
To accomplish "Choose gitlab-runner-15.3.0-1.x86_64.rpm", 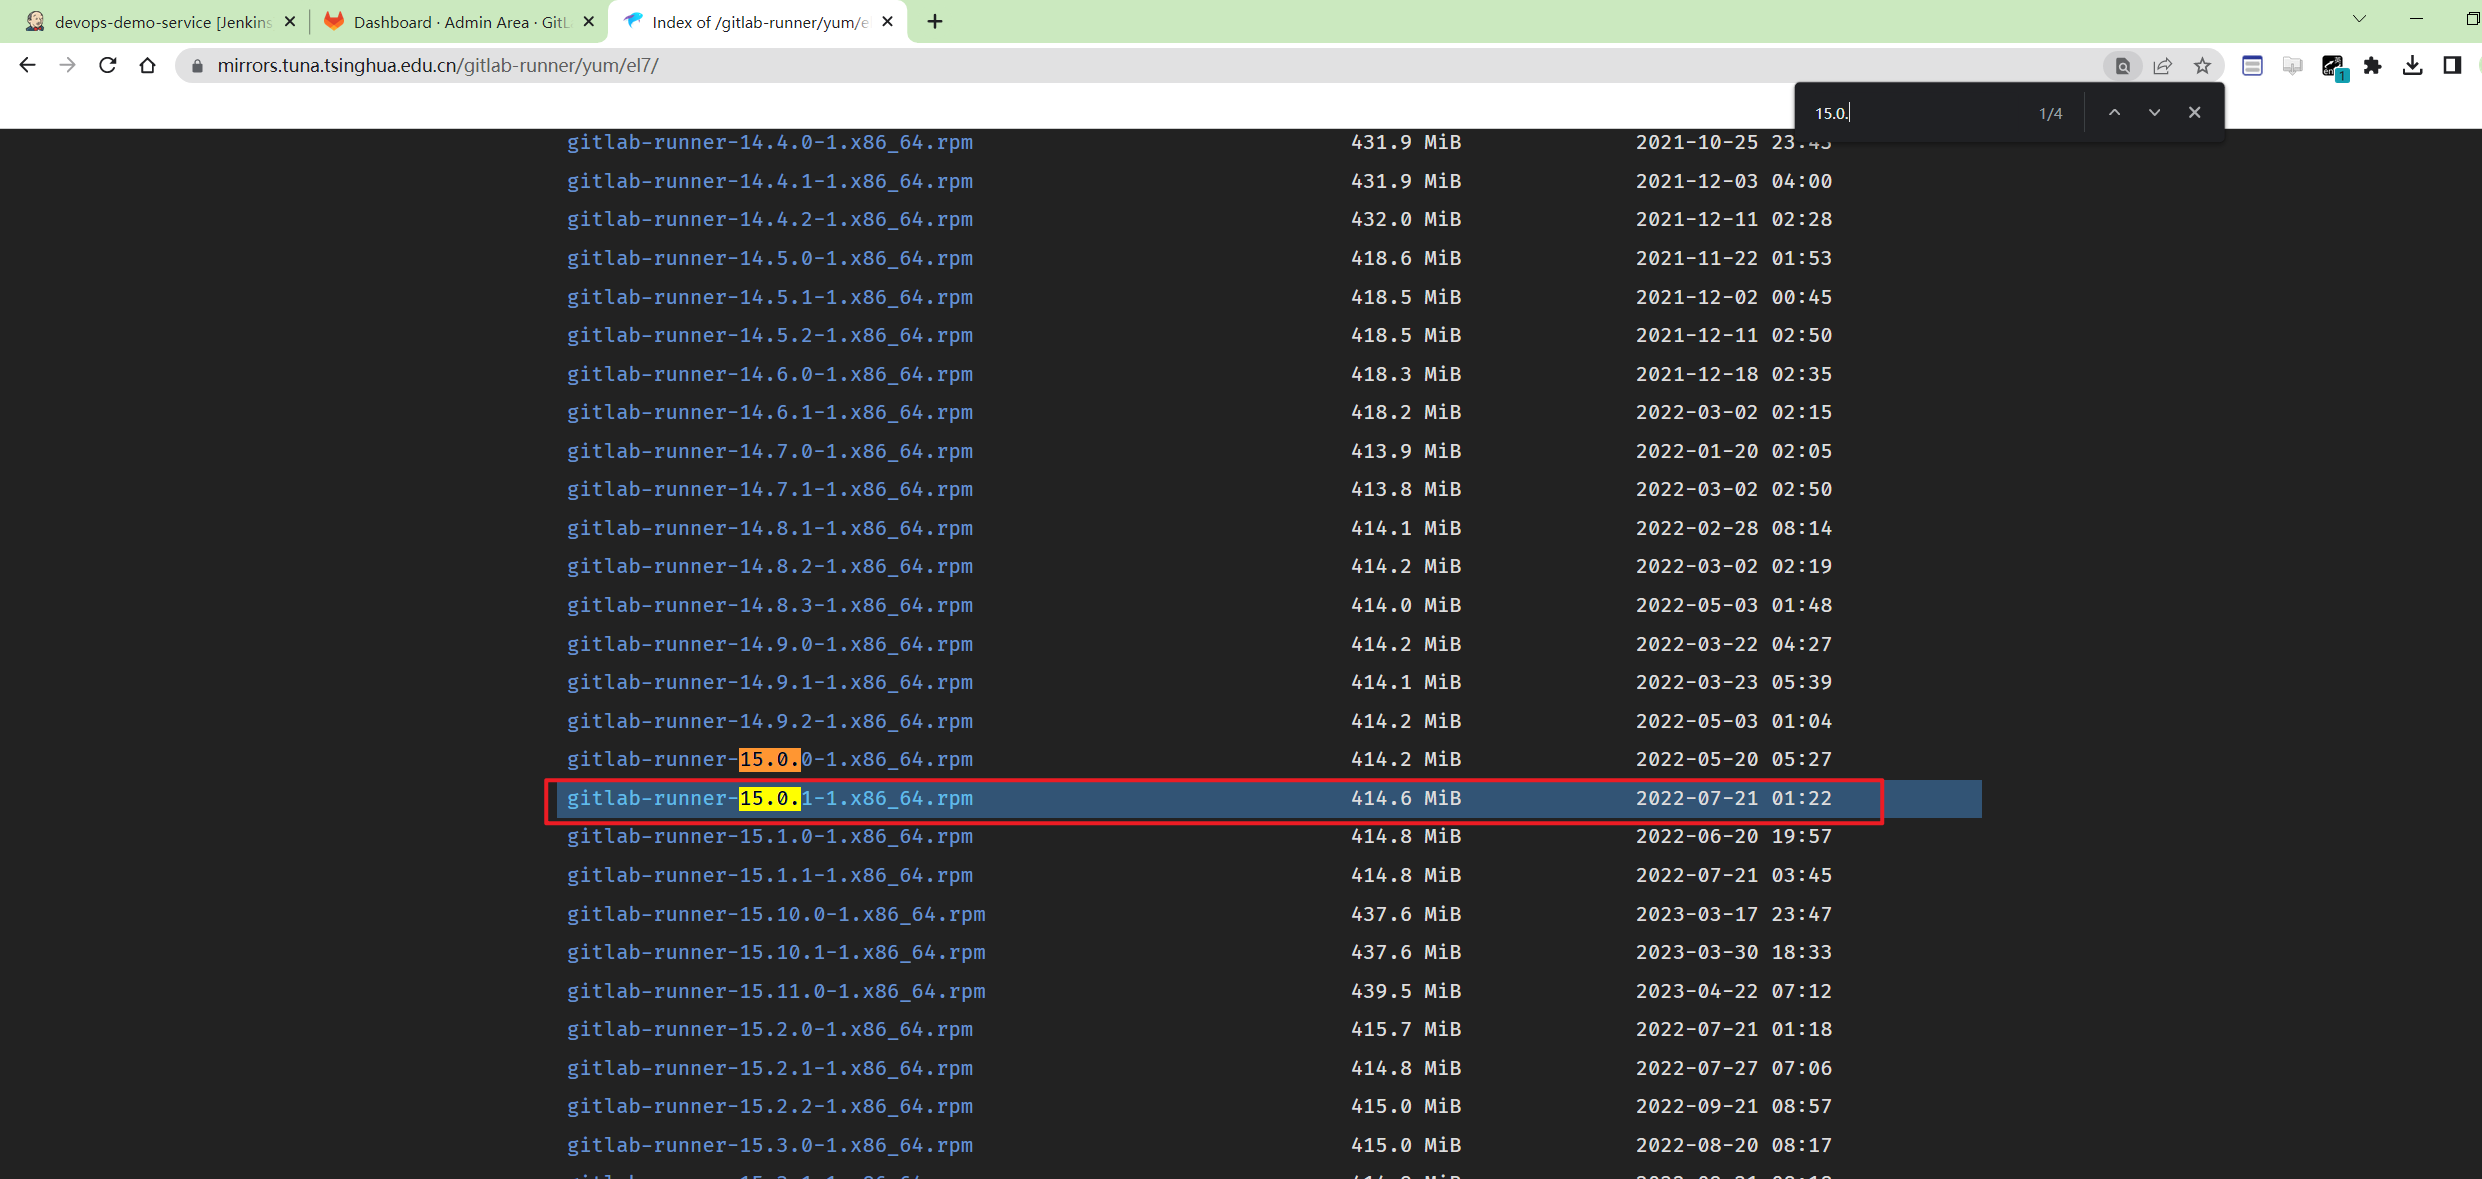I will (x=770, y=1145).
